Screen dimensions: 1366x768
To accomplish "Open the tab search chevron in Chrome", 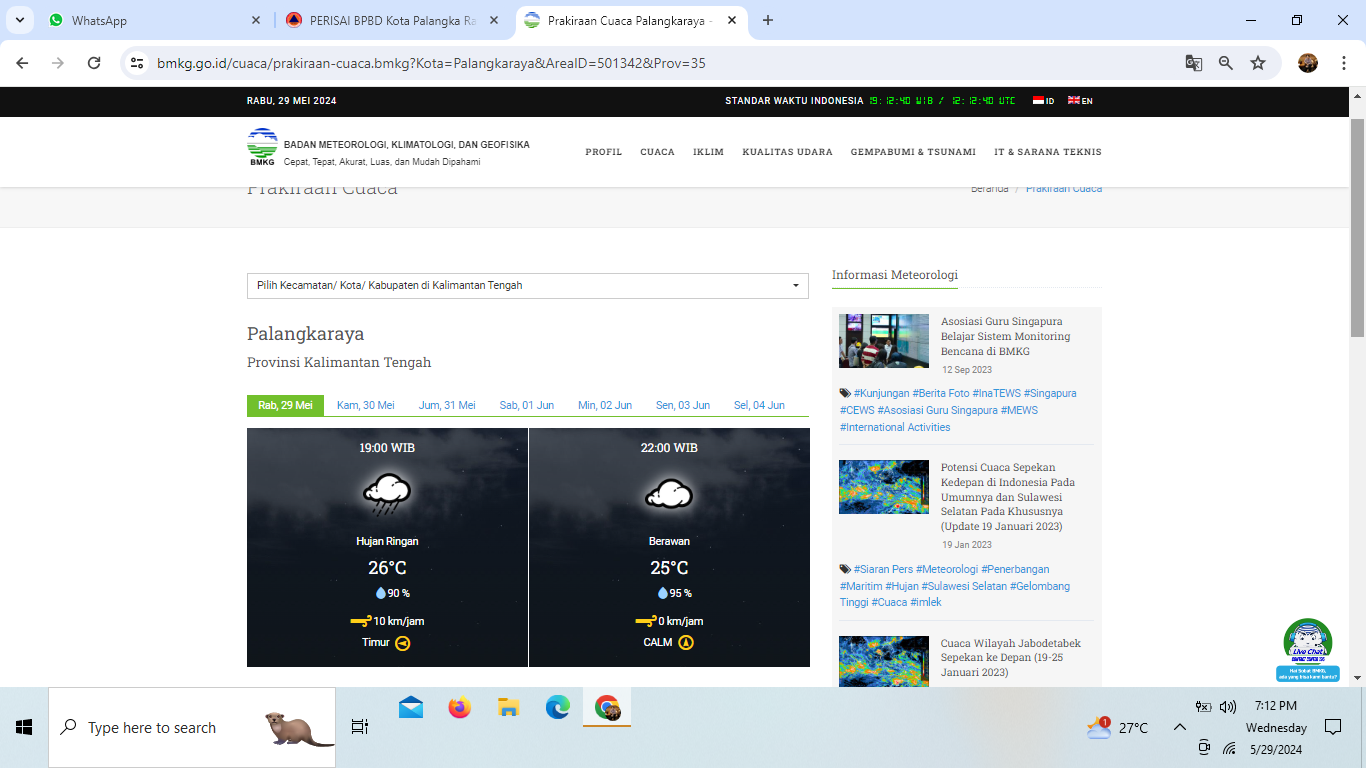I will click(20, 20).
